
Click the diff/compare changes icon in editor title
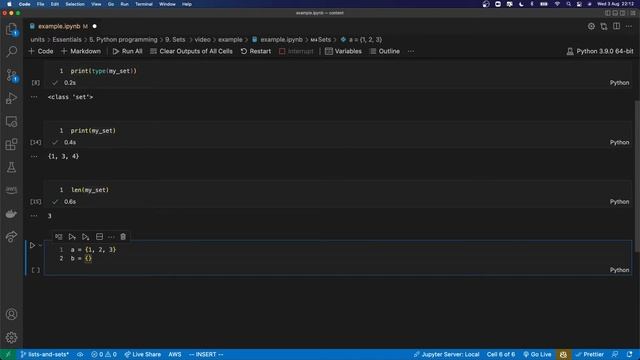point(604,27)
